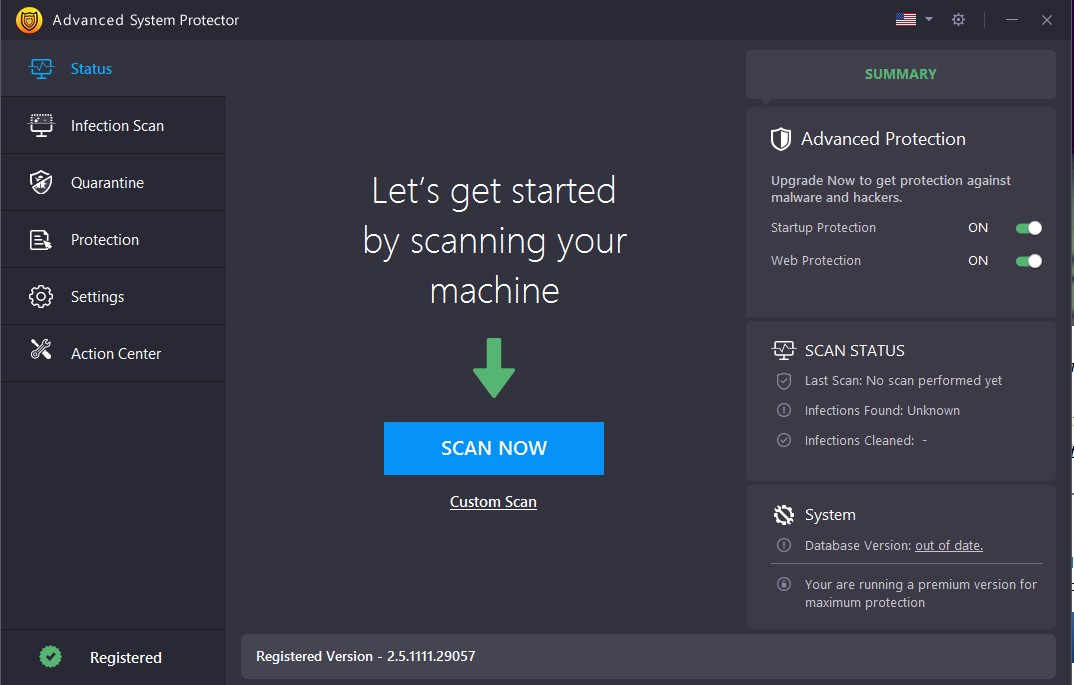1074x685 pixels.
Task: Select the Status monitor icon in sidebar
Action: tap(41, 68)
